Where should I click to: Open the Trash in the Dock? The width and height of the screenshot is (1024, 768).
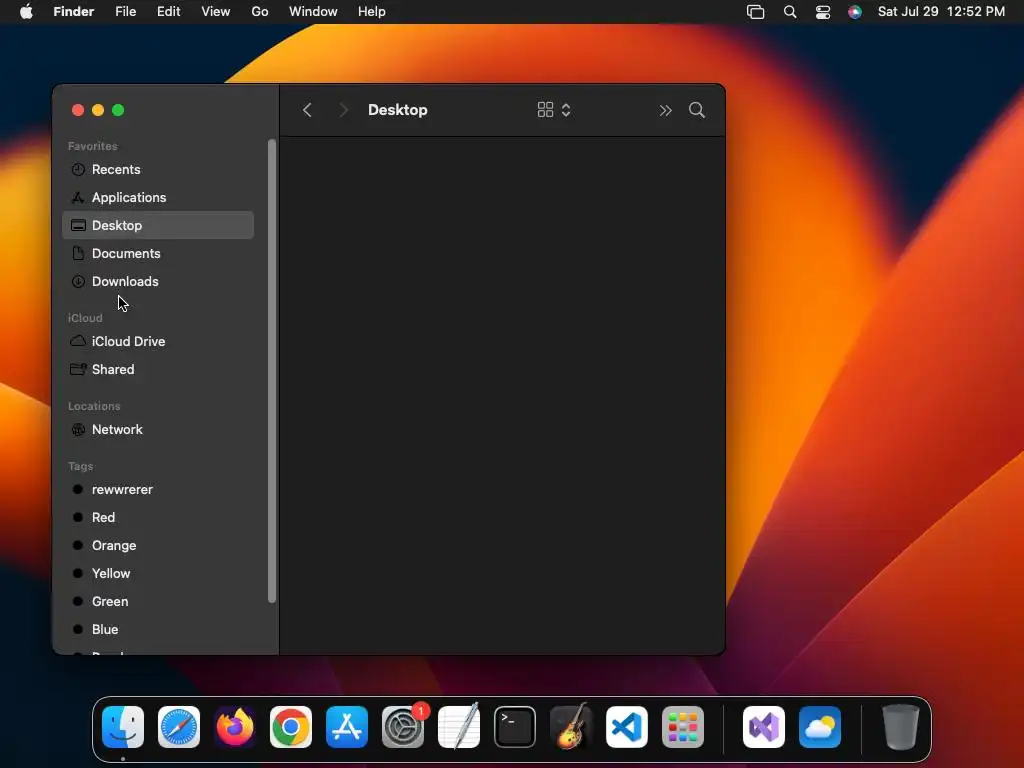pos(901,727)
